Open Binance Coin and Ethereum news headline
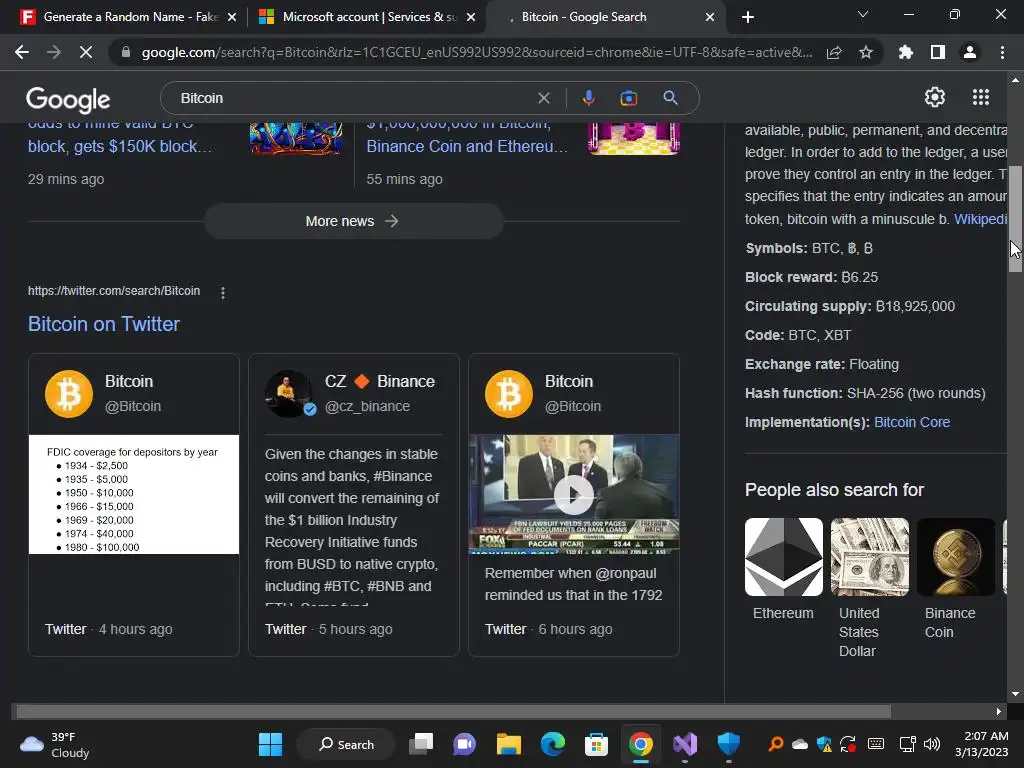 [x=467, y=135]
